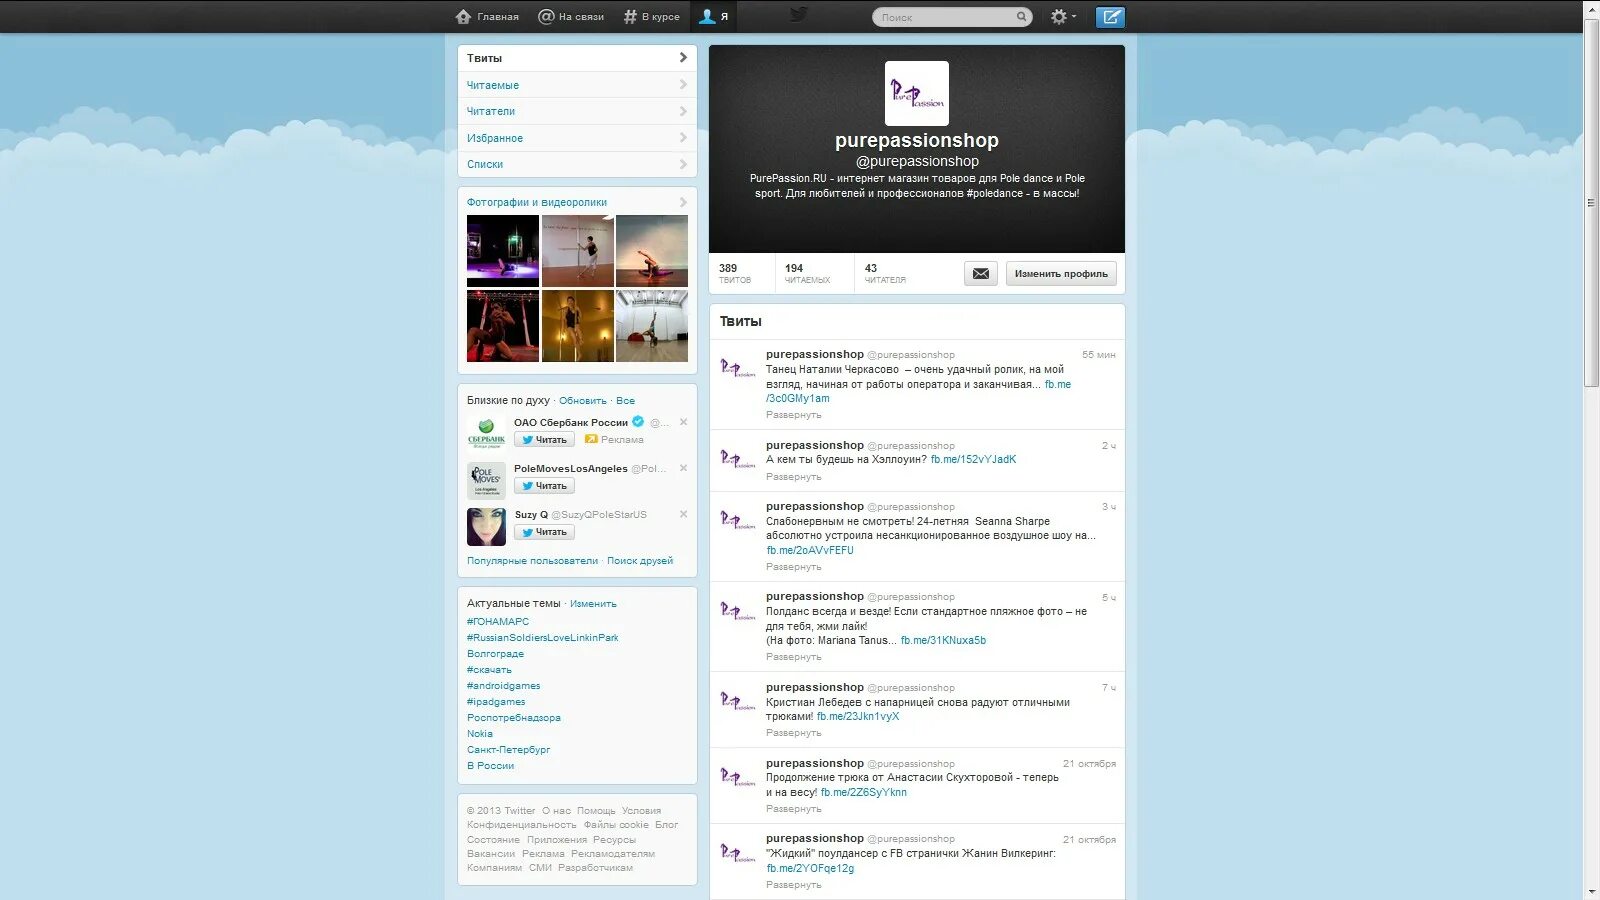Open the Санкт-Петербург trending topic
Image resolution: width=1600 pixels, height=900 pixels.
click(508, 750)
